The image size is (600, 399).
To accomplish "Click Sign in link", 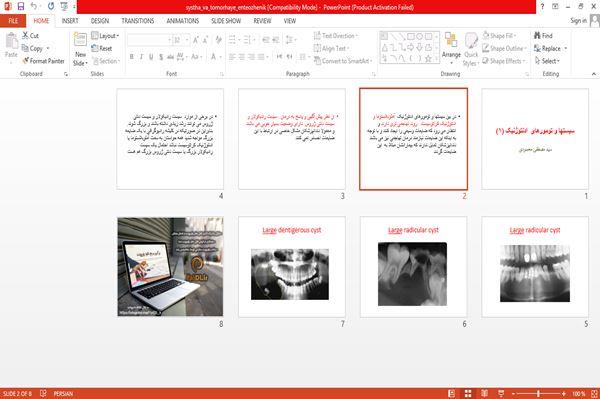I will [x=578, y=21].
